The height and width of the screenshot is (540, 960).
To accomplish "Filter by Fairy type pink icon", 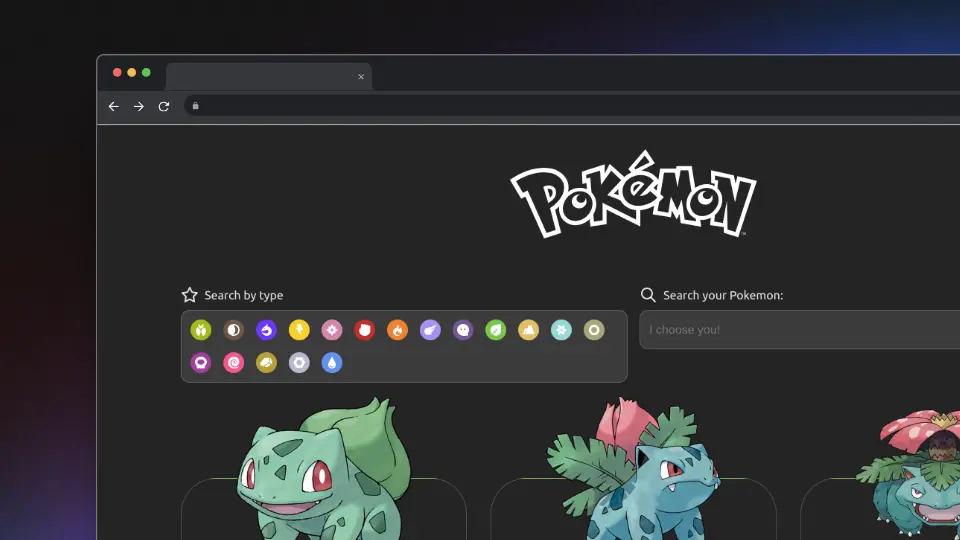I will tap(332, 330).
